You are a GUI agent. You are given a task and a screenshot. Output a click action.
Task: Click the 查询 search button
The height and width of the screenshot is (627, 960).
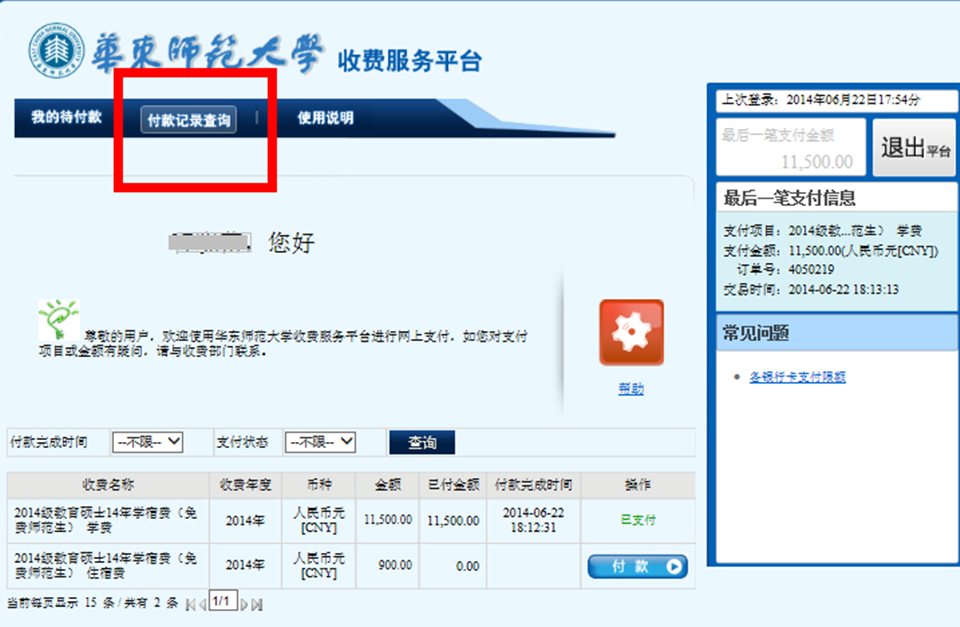click(x=422, y=443)
